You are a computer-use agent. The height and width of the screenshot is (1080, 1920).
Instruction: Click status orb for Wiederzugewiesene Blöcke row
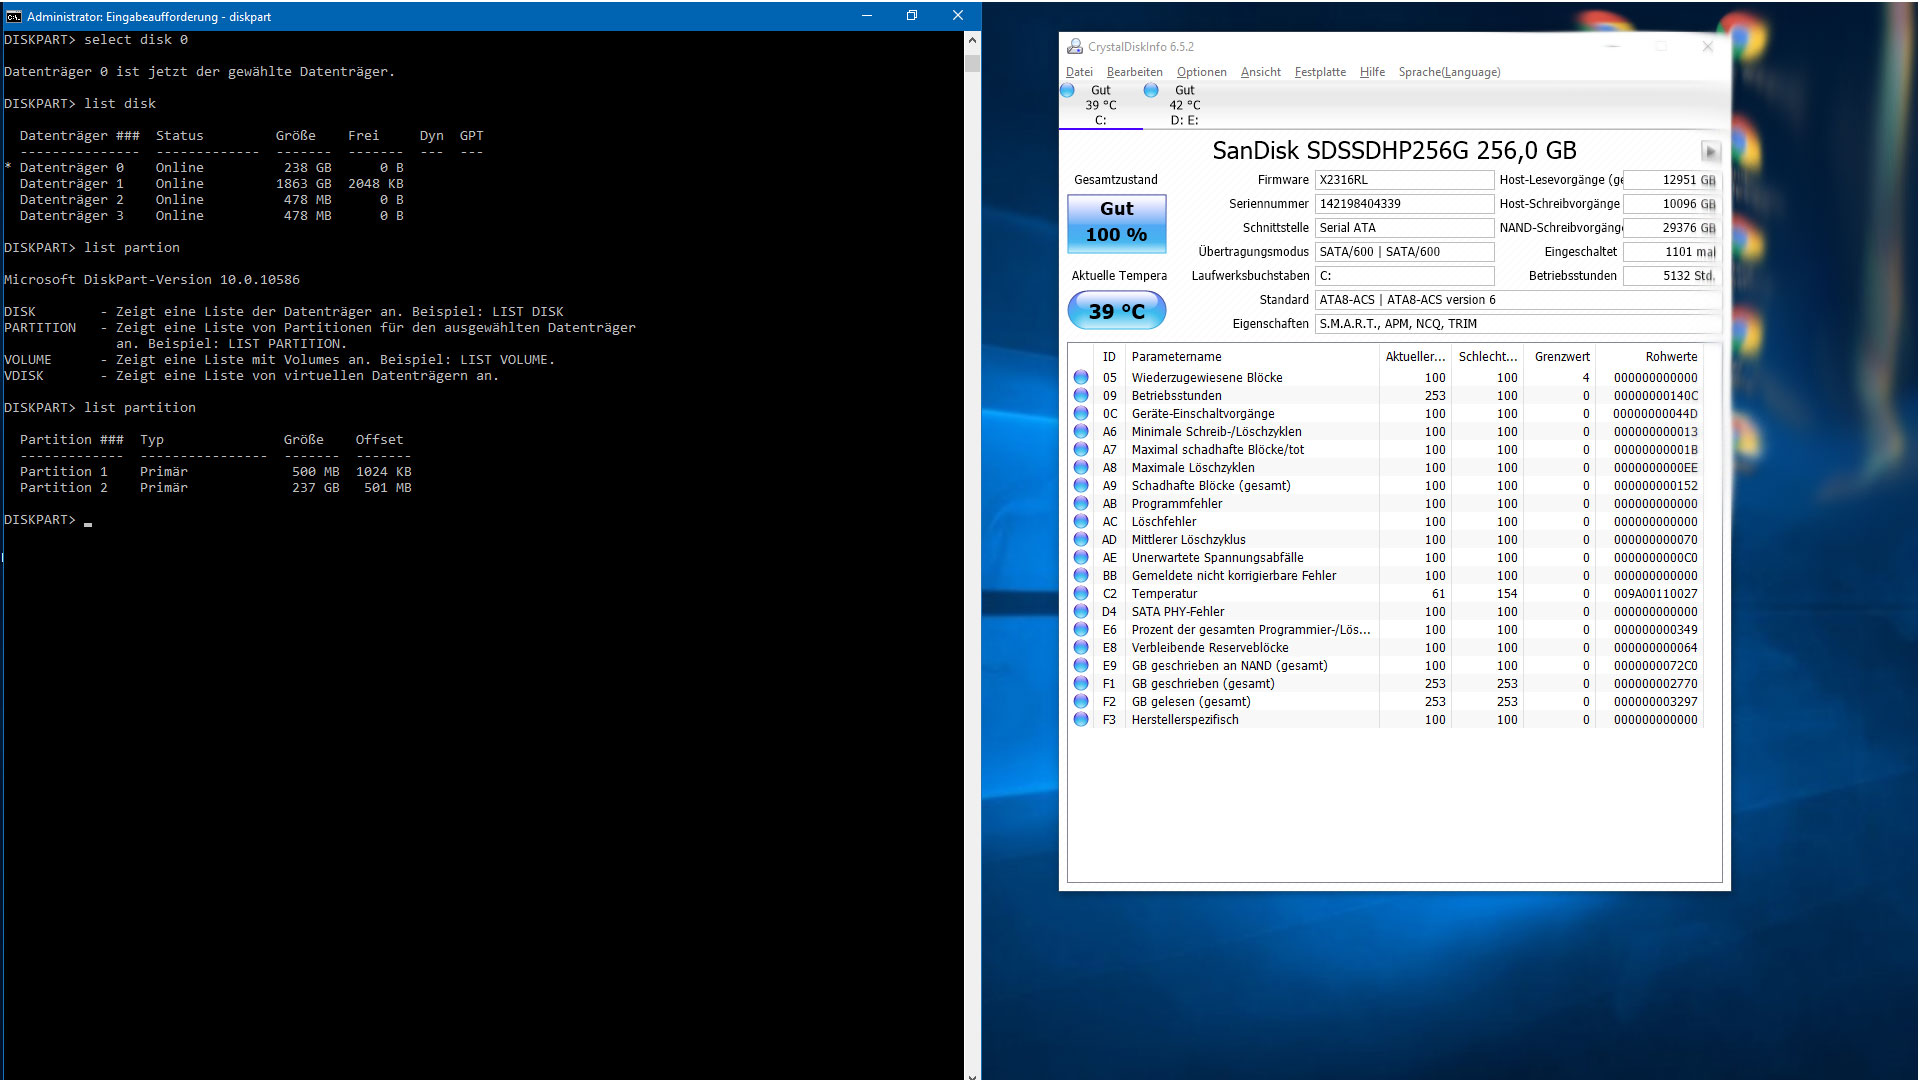point(1081,378)
